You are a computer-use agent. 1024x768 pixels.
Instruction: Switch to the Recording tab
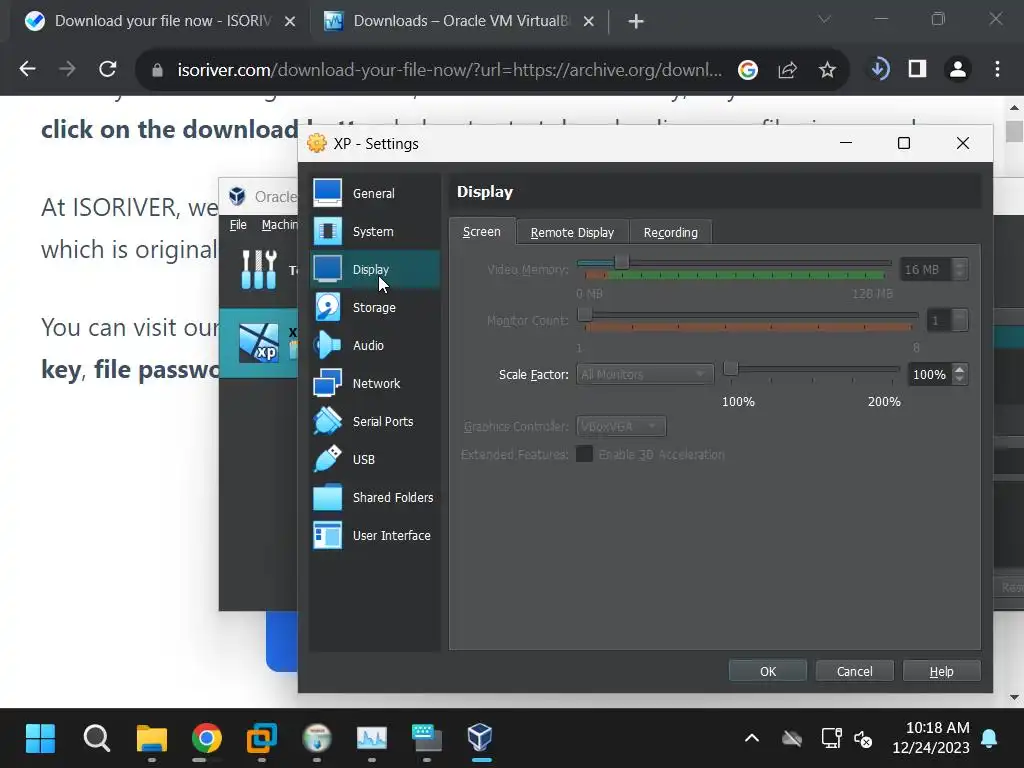coord(671,232)
